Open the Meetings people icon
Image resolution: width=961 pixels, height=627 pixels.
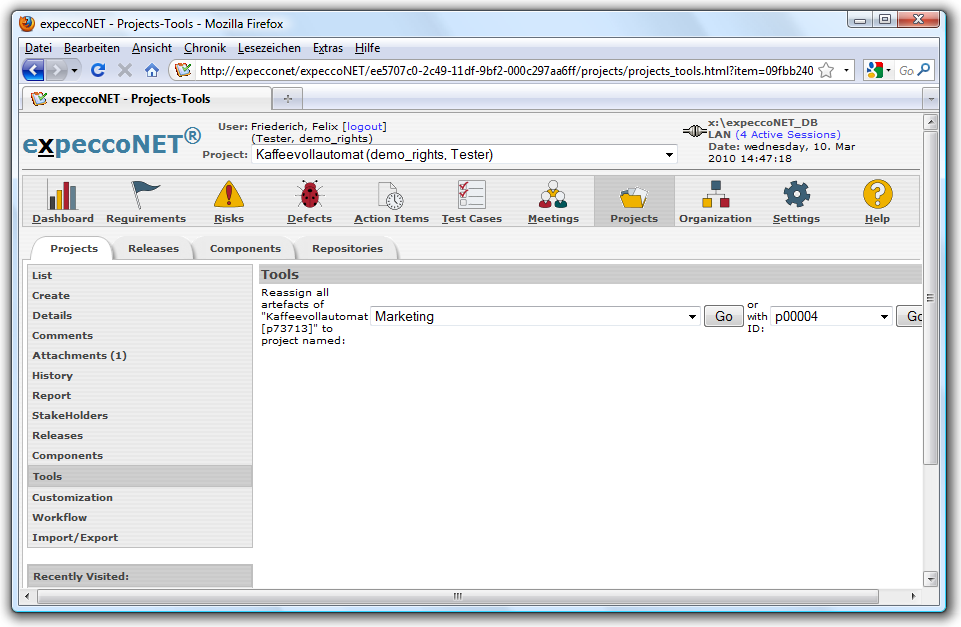tap(553, 195)
